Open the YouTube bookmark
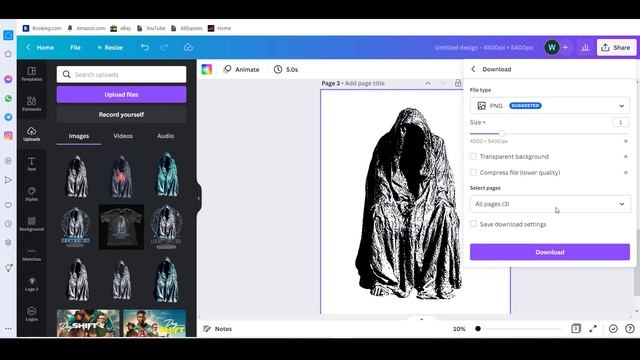The height and width of the screenshot is (360, 640). pos(151,28)
